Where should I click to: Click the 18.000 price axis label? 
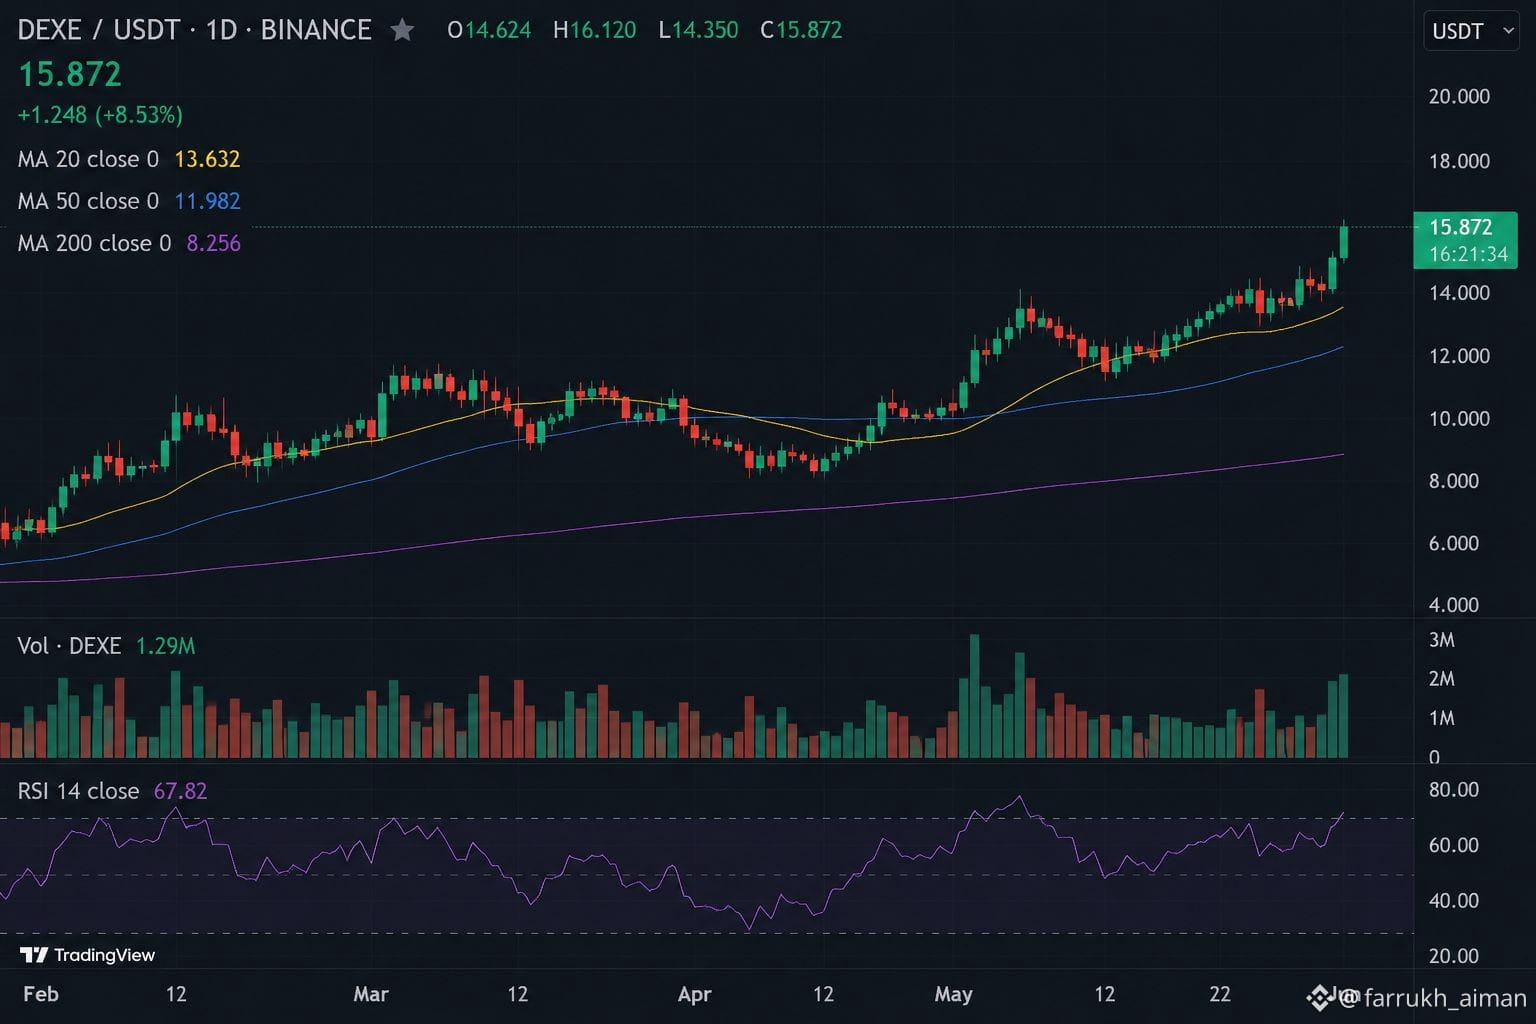tap(1459, 161)
